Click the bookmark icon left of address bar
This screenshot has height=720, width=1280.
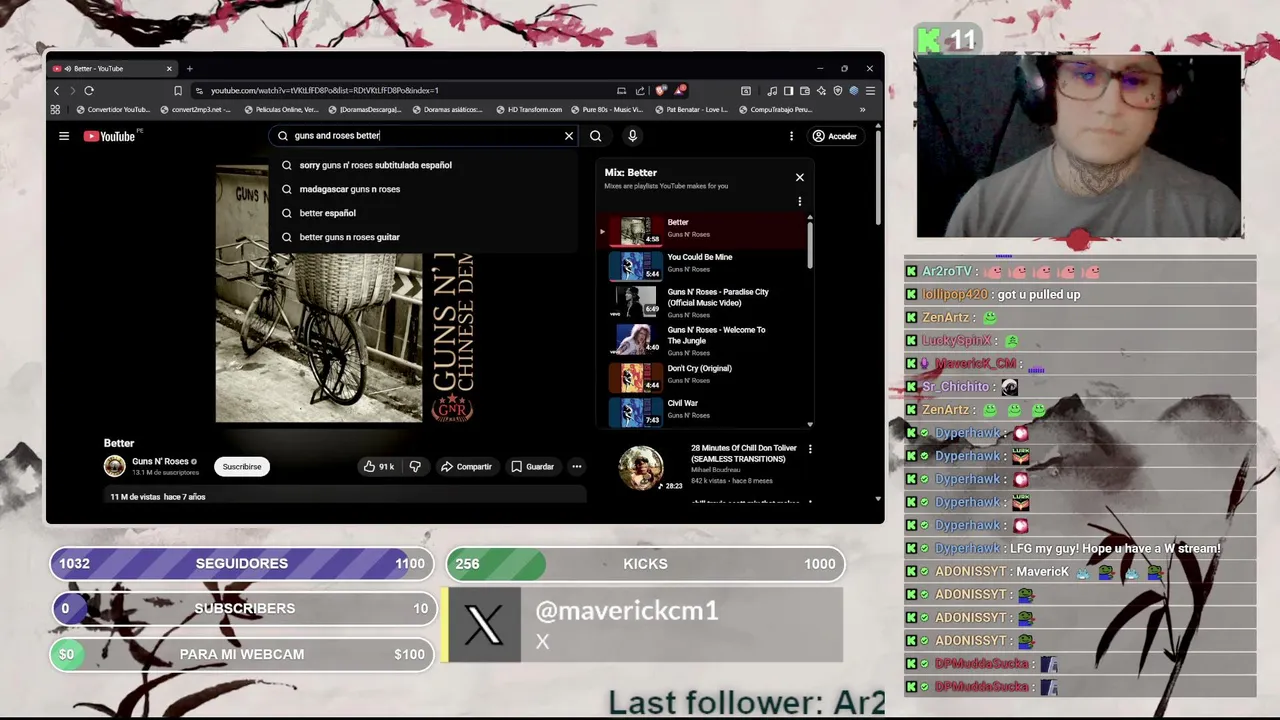pyautogui.click(x=178, y=90)
